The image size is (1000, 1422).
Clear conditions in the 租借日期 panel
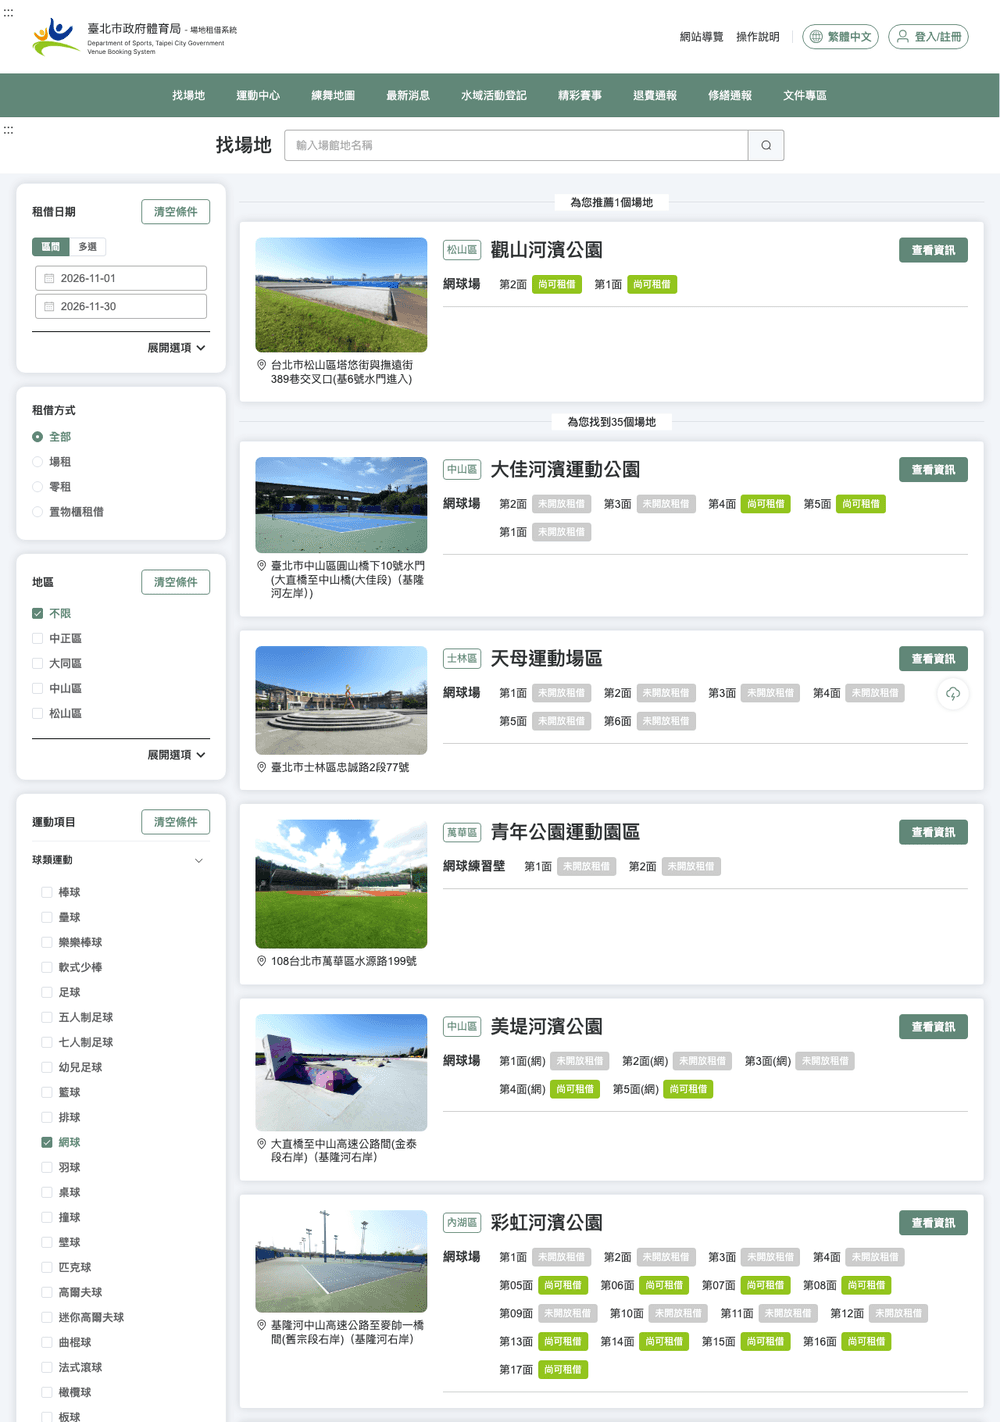(x=176, y=212)
